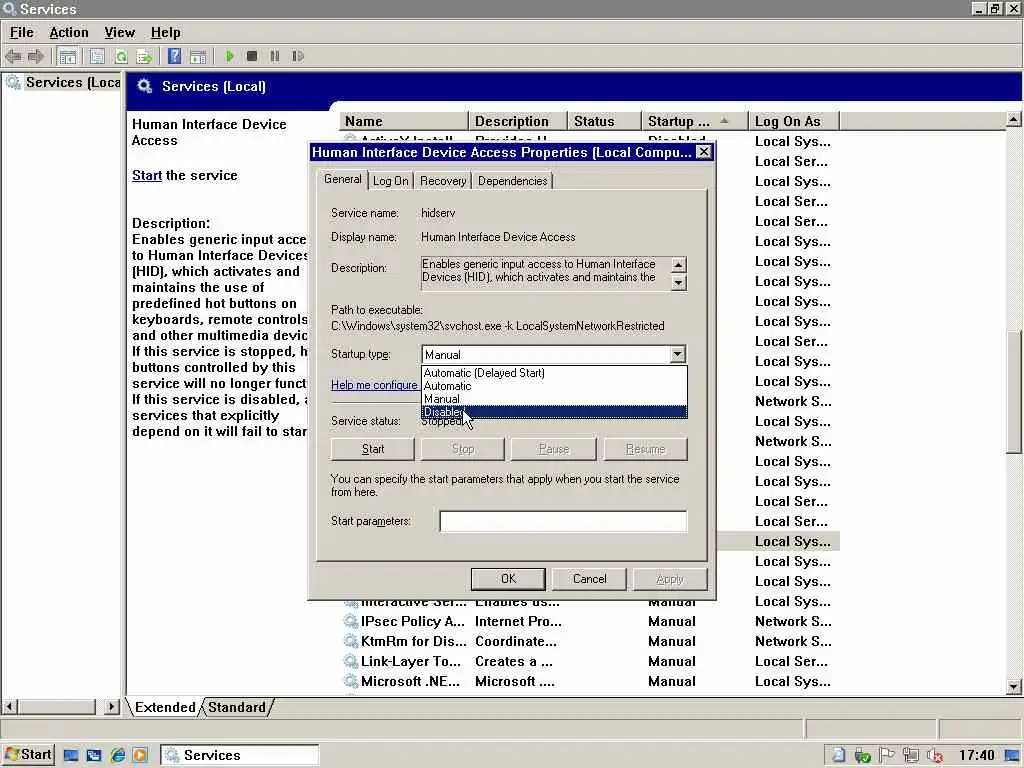The image size is (1024, 768).
Task: Choose Disabled startup type option
Action: pos(554,412)
